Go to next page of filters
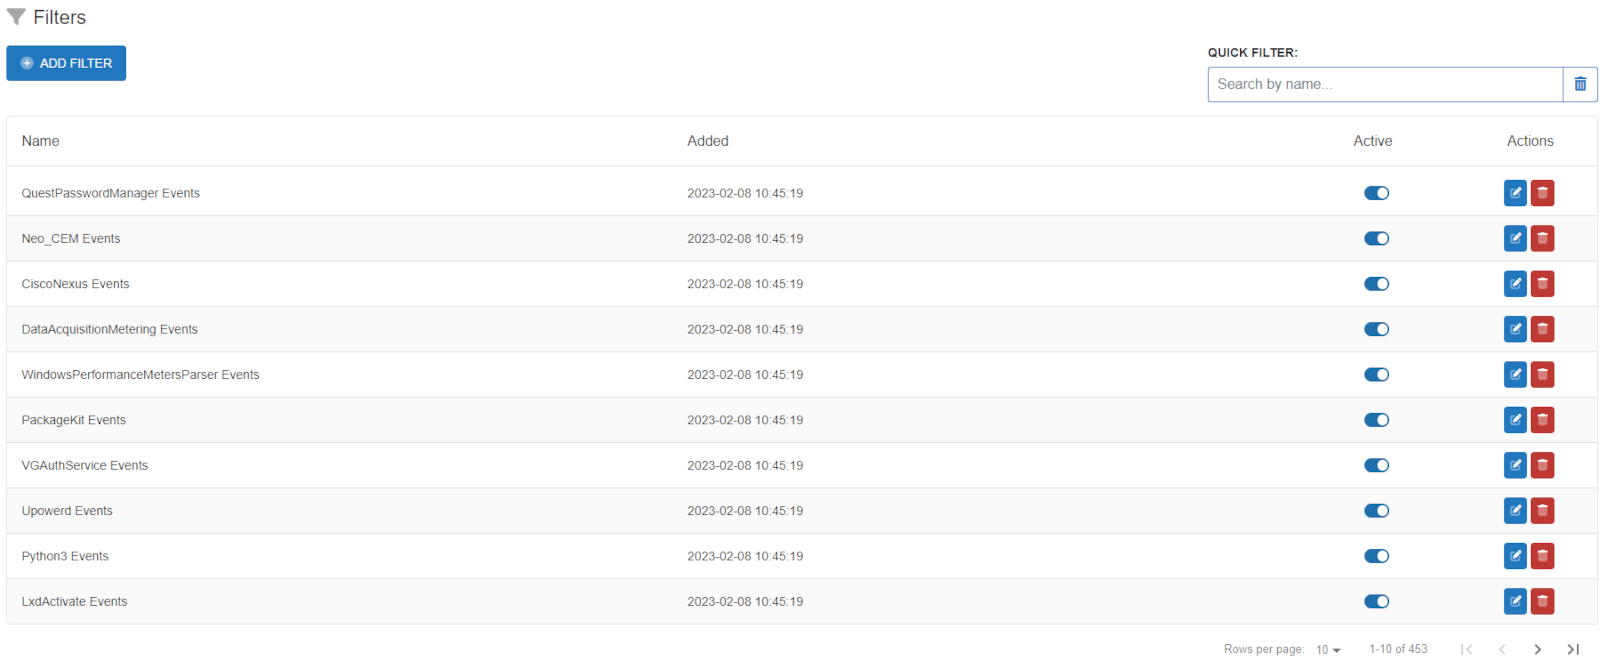The width and height of the screenshot is (1600, 661). (x=1537, y=649)
